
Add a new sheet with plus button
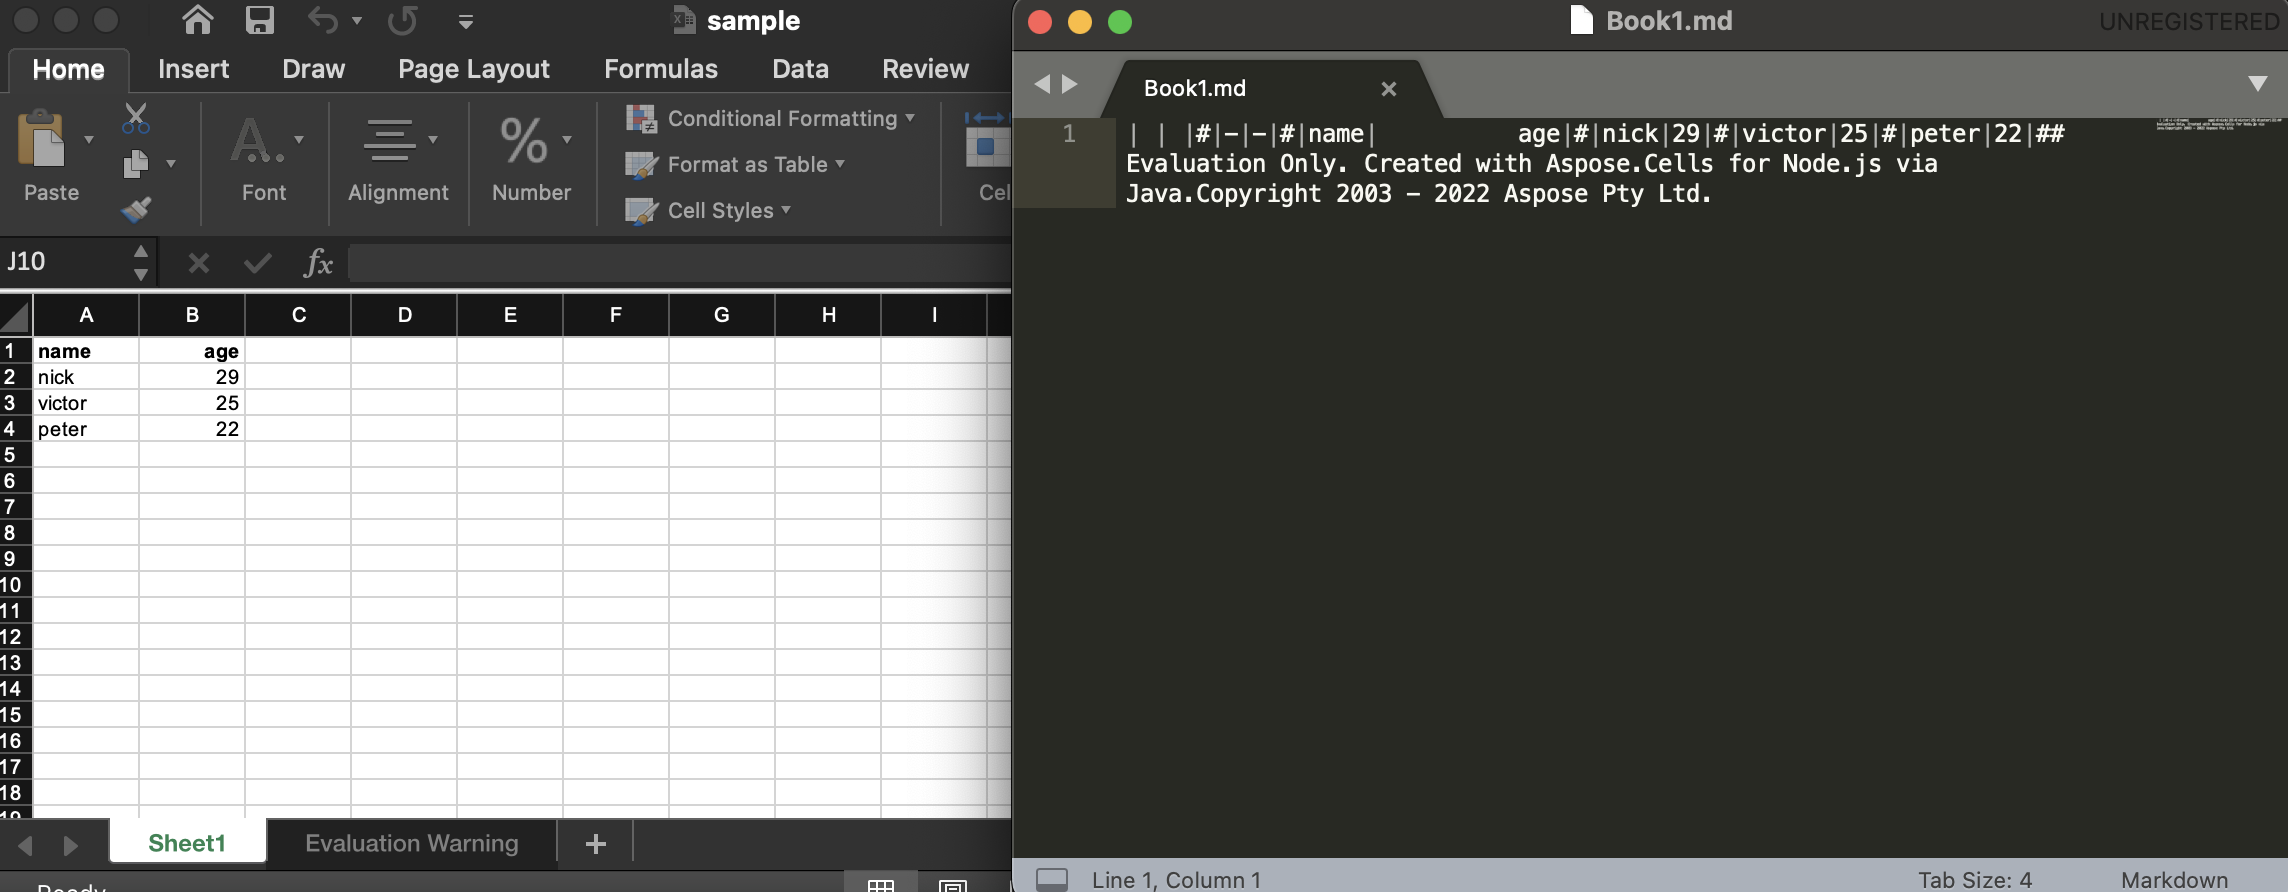(596, 844)
